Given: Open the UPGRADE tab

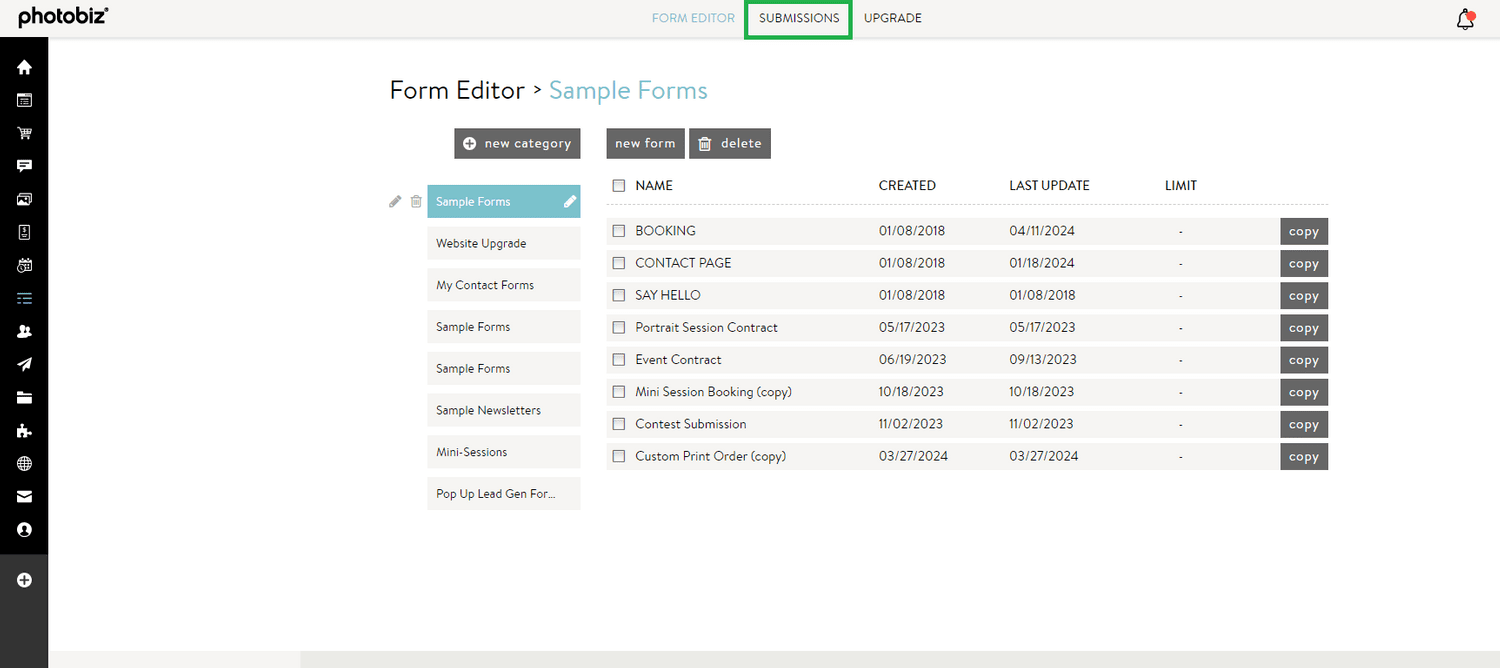Looking at the screenshot, I should tap(892, 18).
